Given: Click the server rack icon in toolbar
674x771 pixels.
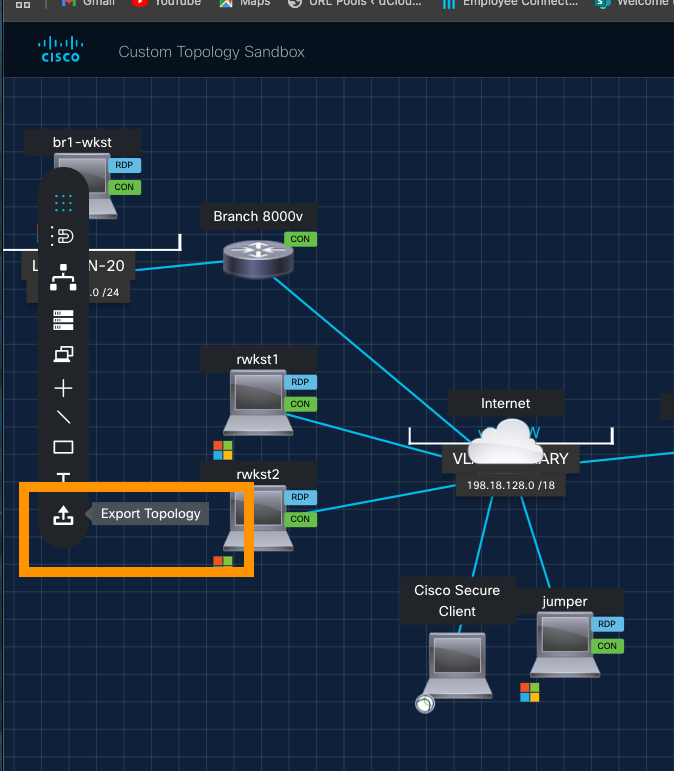Looking at the screenshot, I should [63, 319].
